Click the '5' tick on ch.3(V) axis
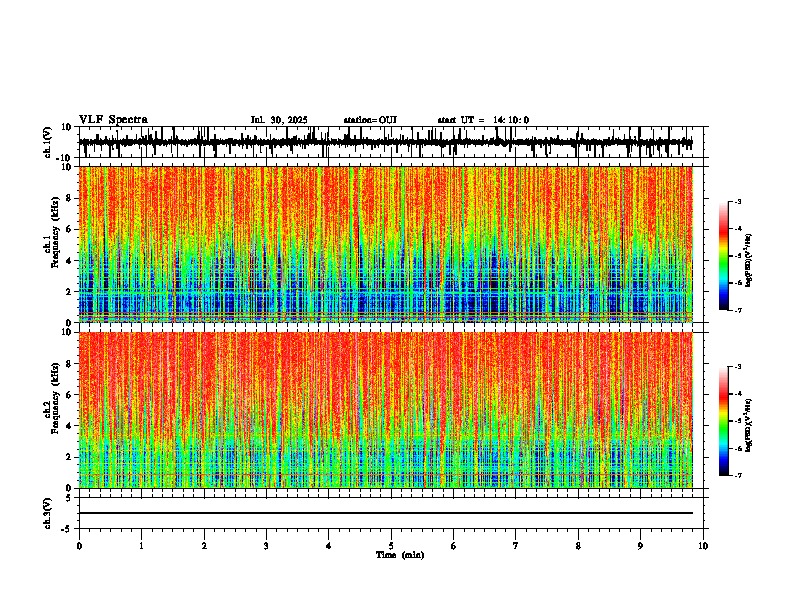This screenshot has height=612, width=792. [x=69, y=498]
